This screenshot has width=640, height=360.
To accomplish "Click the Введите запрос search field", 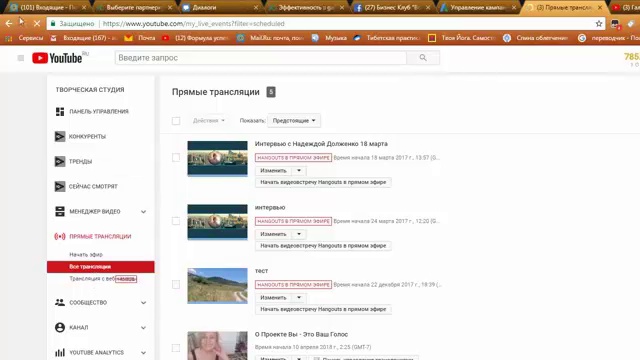I will coord(261,58).
